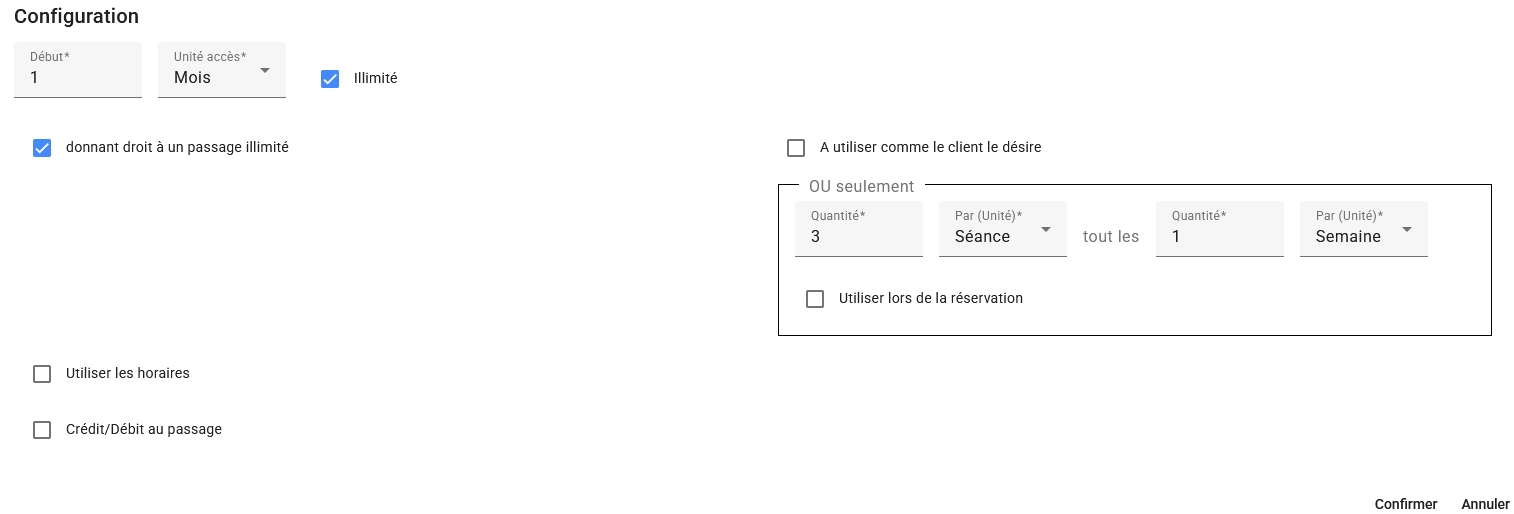Click the arrow icon beside Séance
The height and width of the screenshot is (514, 1514).
pos(1046,230)
